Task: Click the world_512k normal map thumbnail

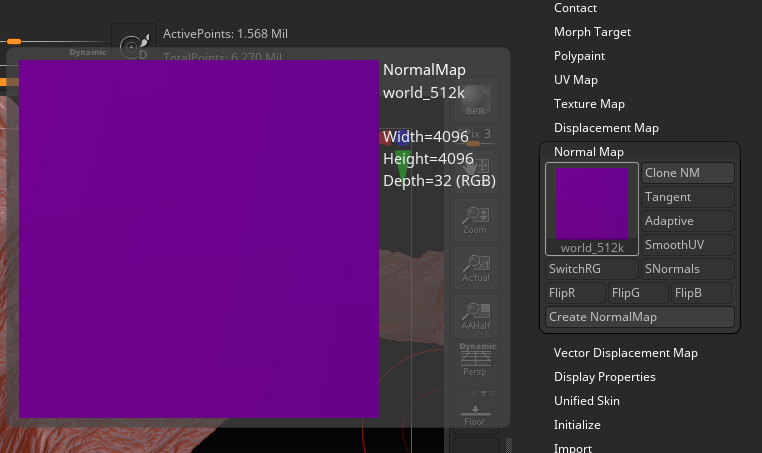Action: point(592,209)
